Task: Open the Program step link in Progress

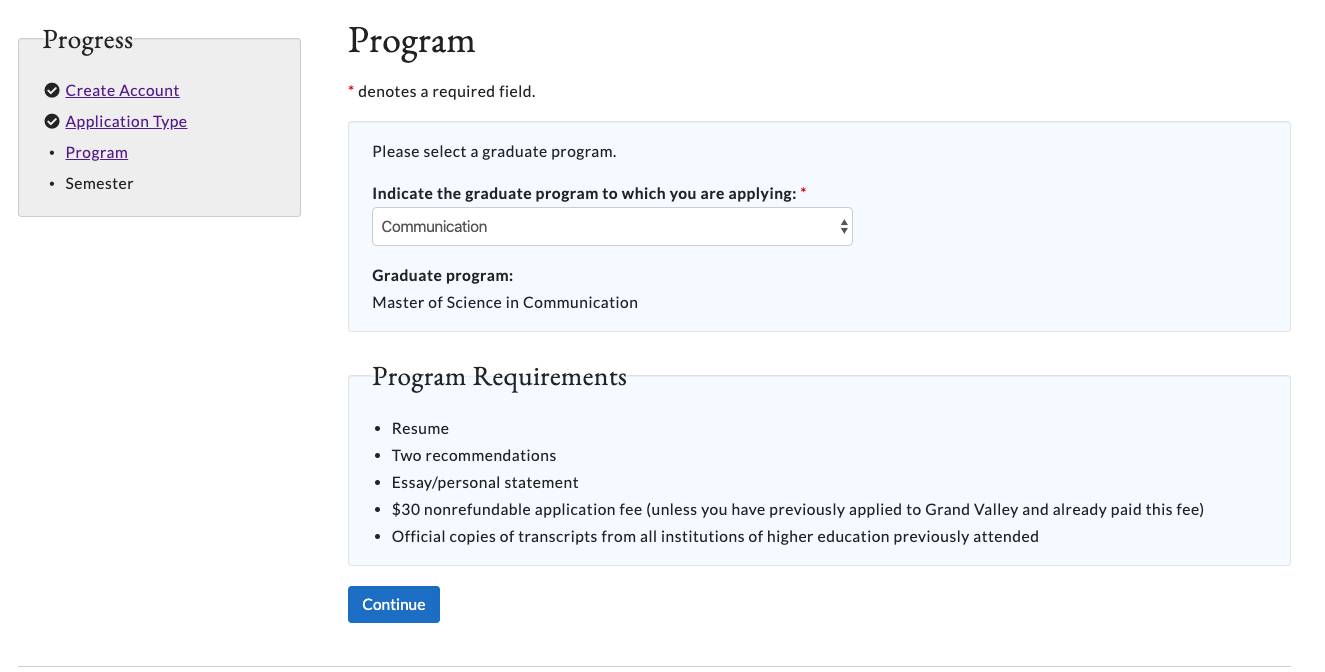Action: tap(96, 153)
